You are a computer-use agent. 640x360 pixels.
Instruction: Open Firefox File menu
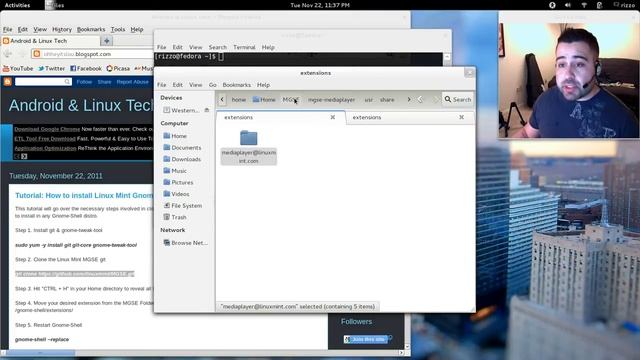[8, 29]
